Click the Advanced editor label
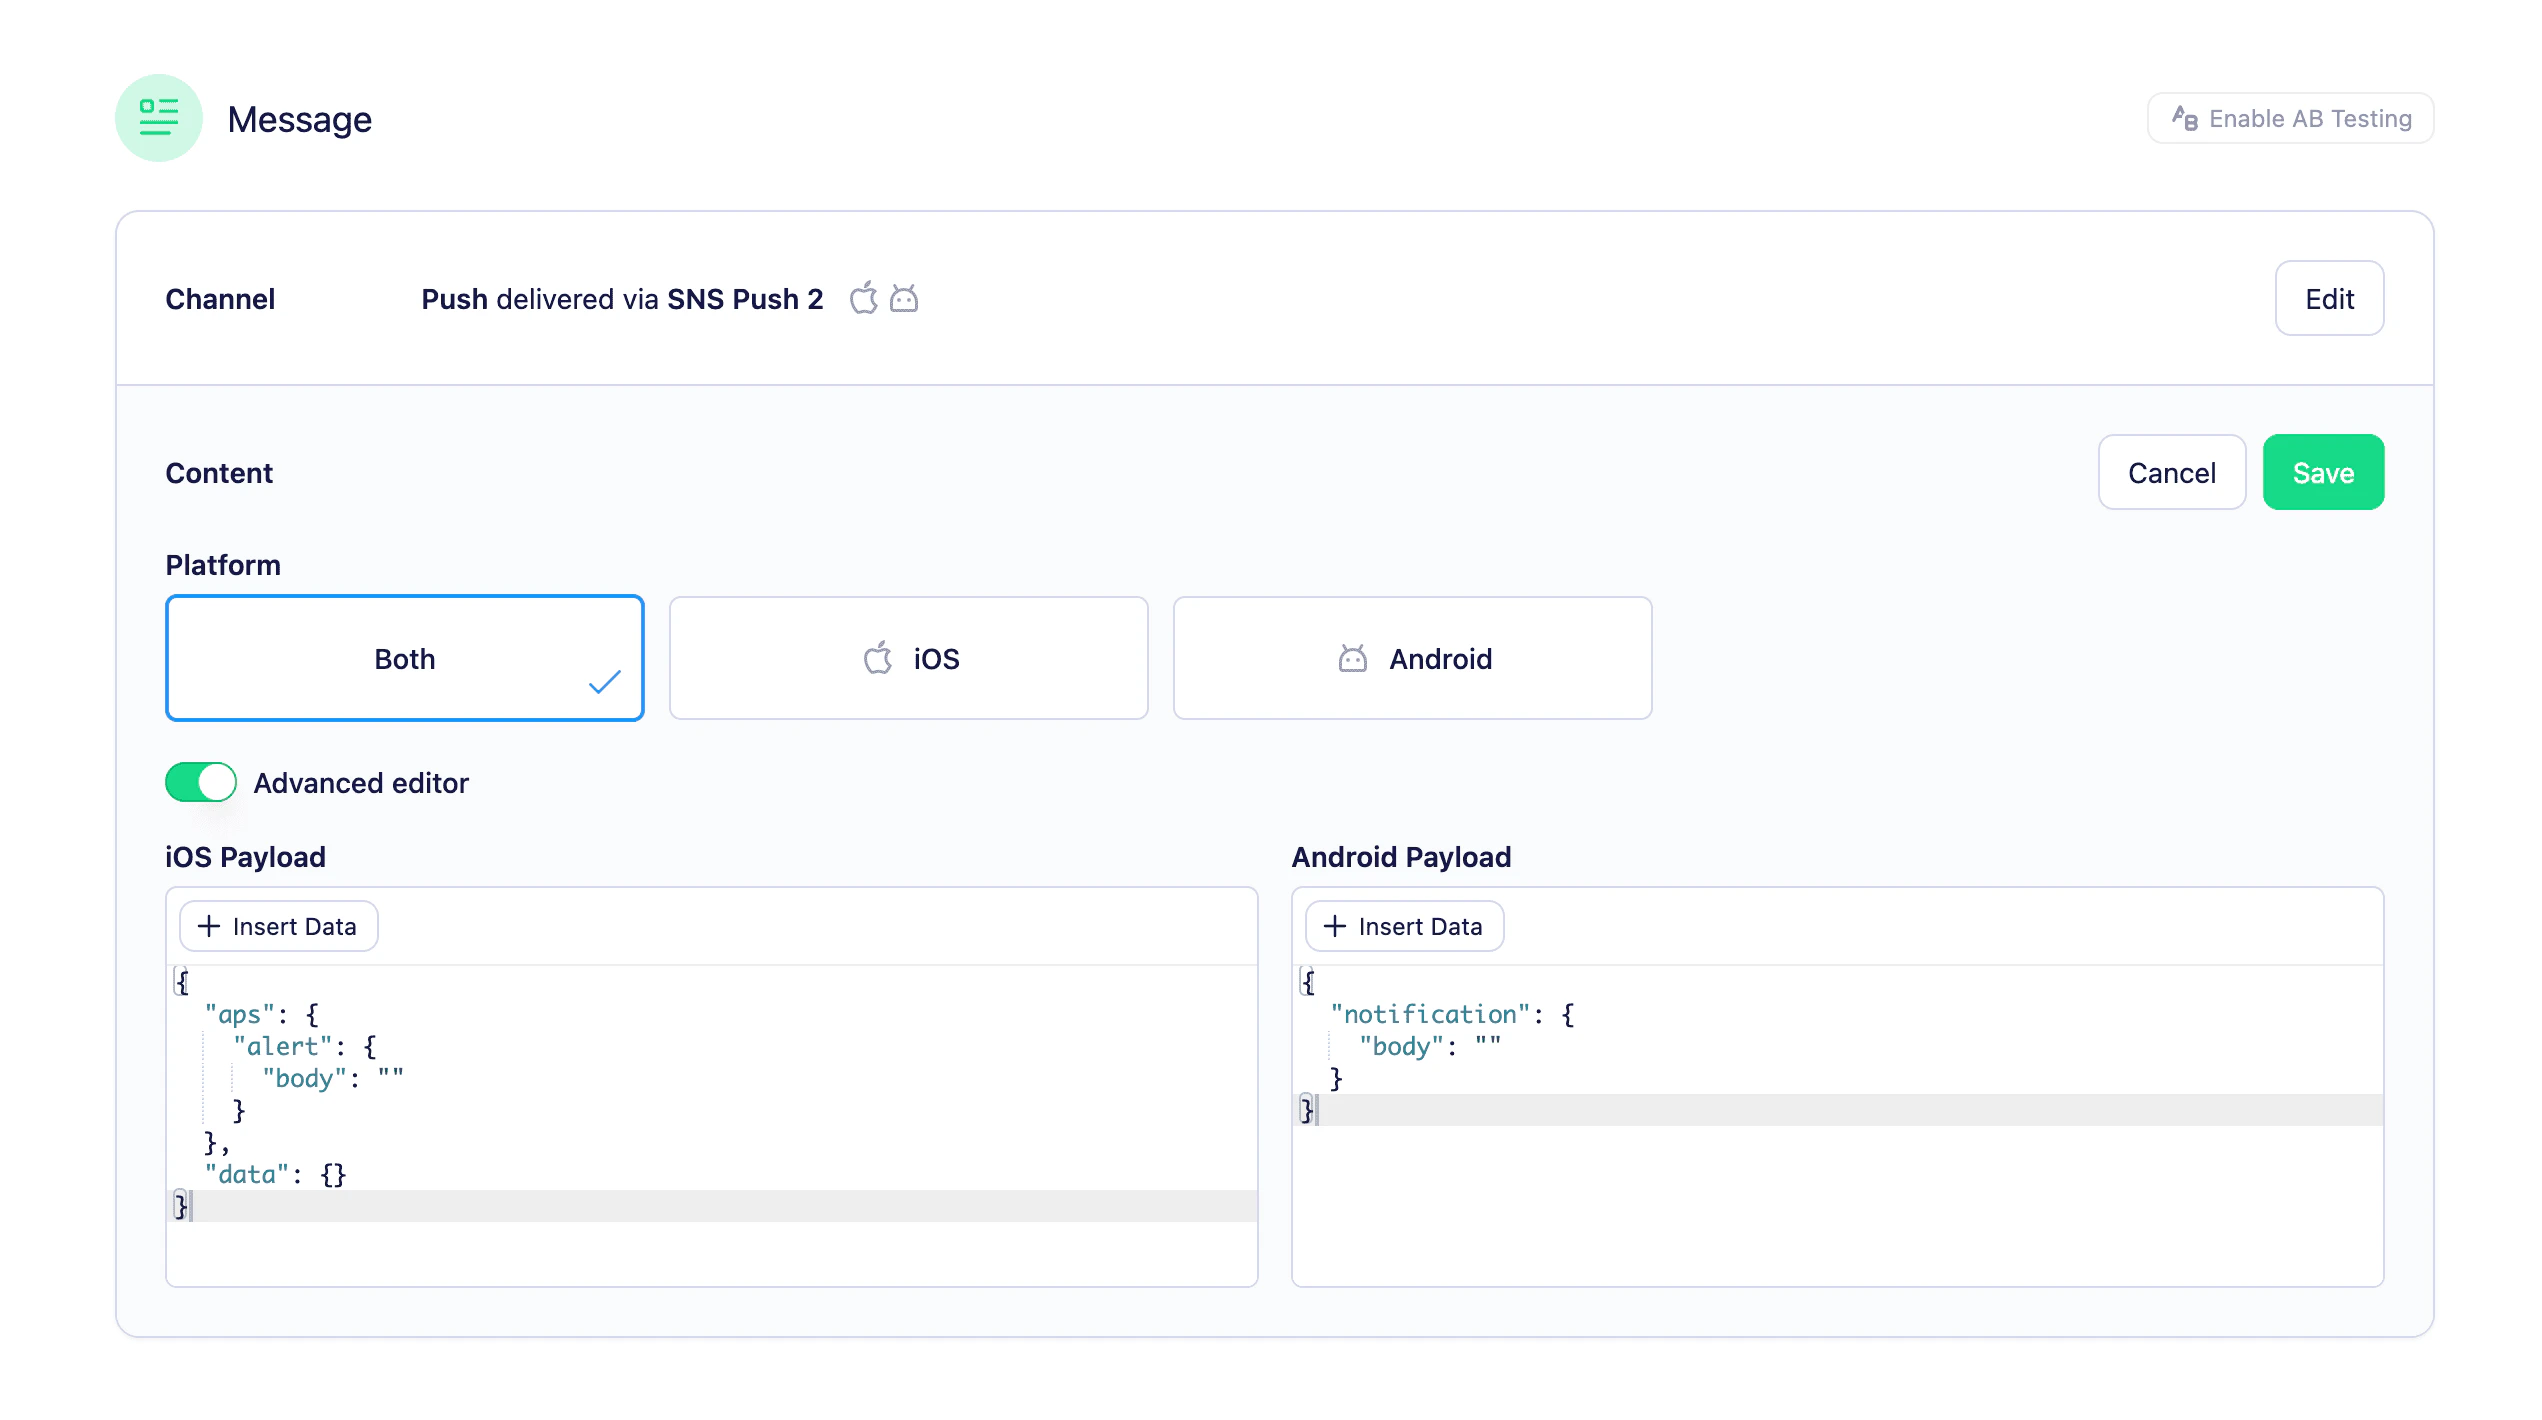 [361, 783]
